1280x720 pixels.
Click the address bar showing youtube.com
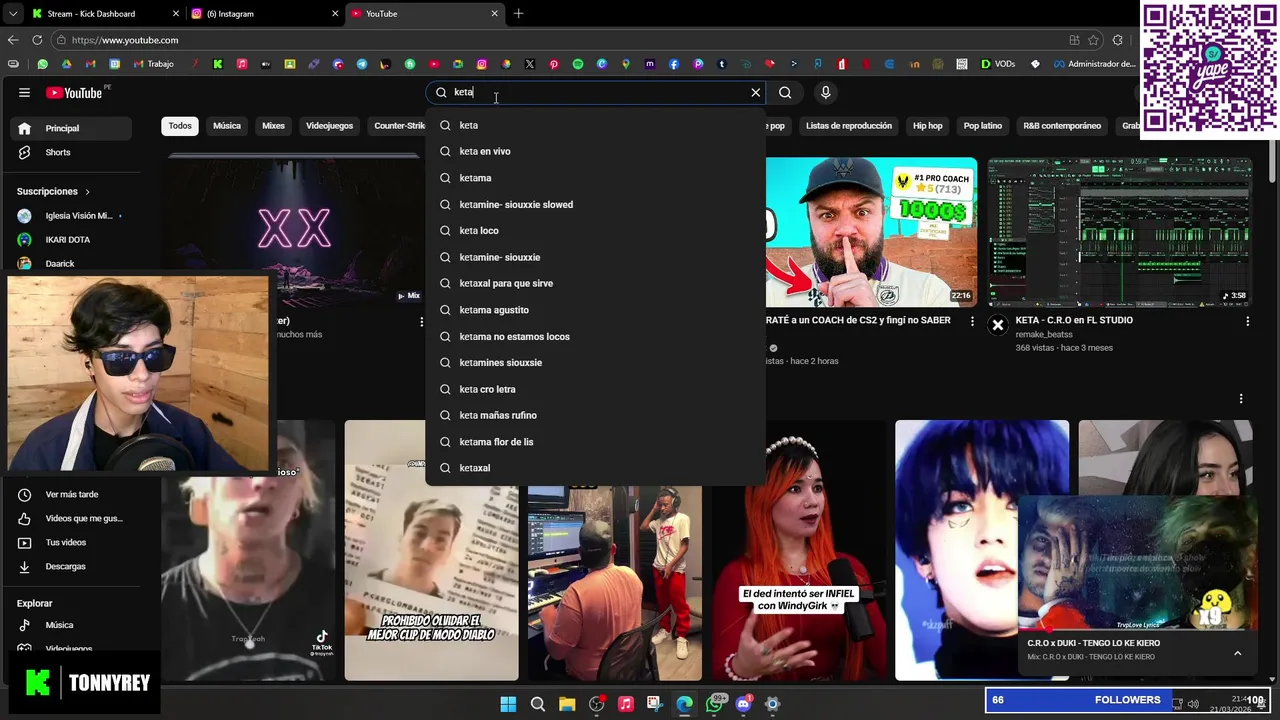(x=560, y=40)
